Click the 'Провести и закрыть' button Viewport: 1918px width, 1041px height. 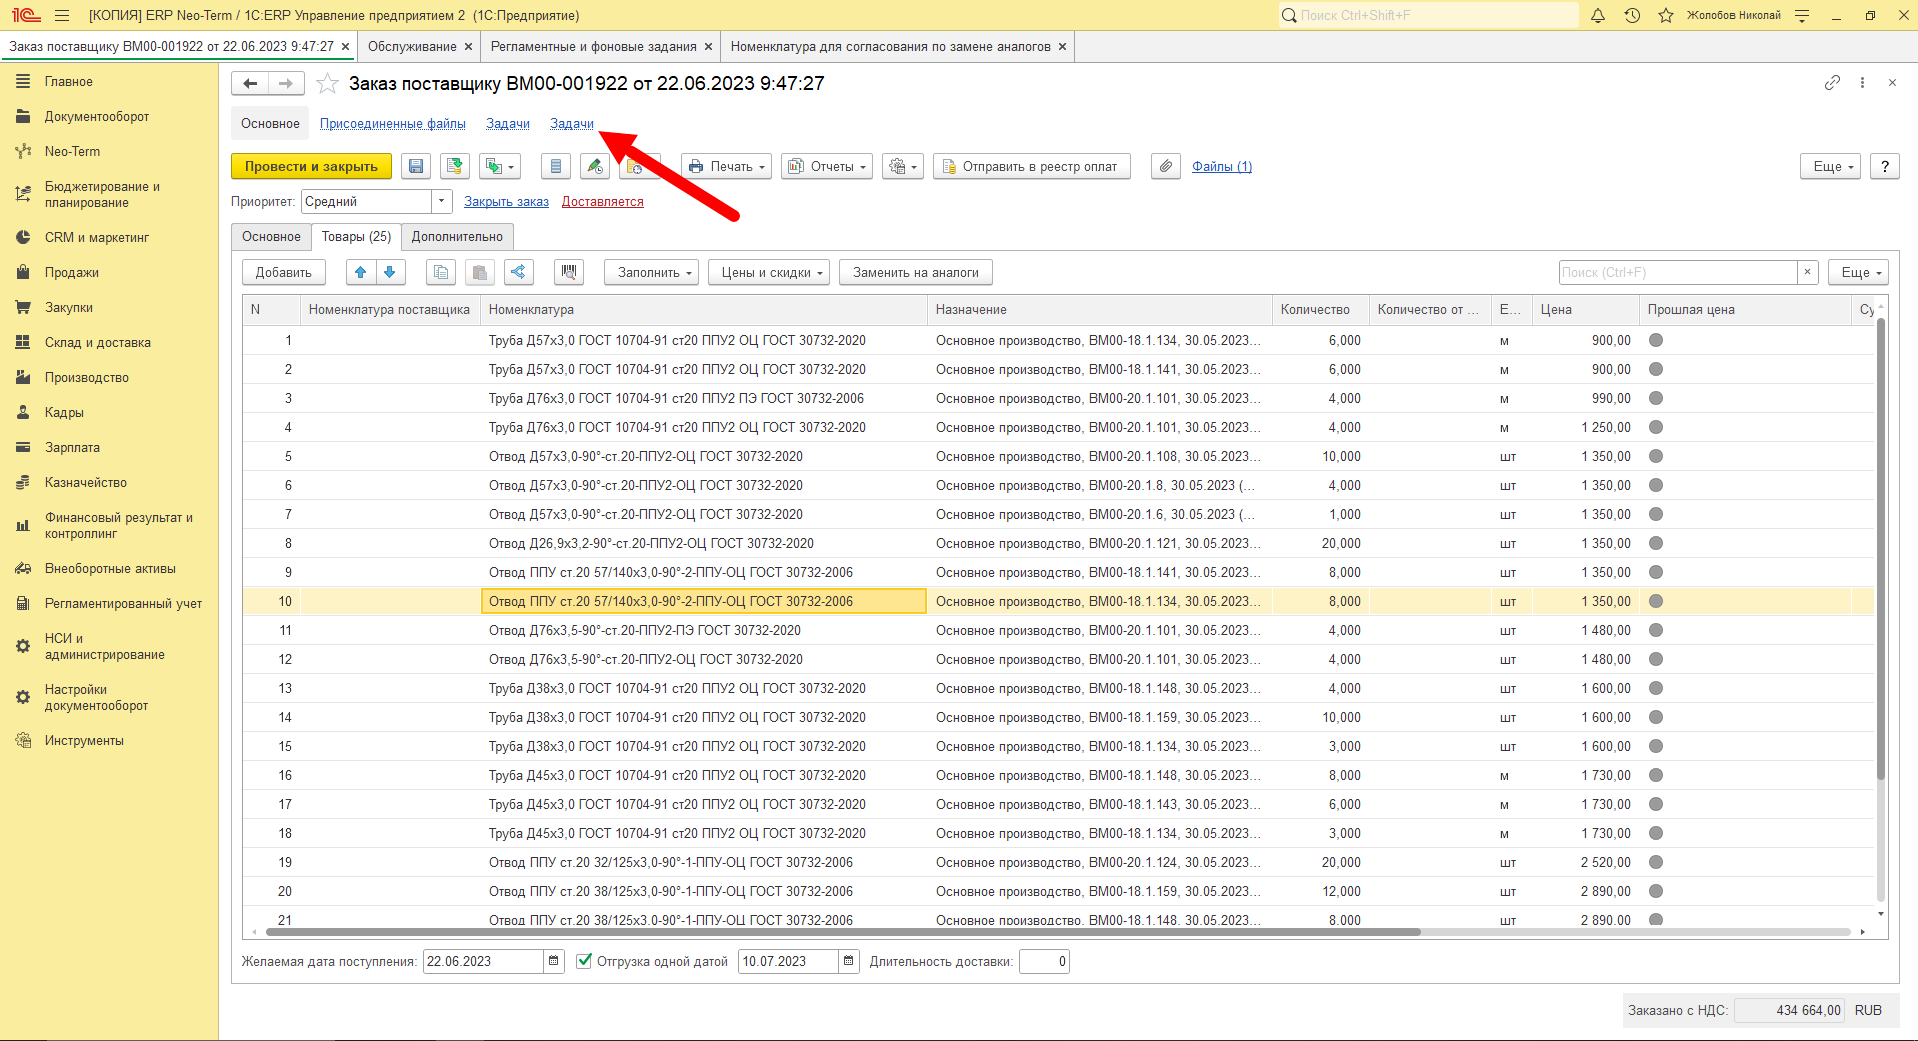(x=311, y=167)
